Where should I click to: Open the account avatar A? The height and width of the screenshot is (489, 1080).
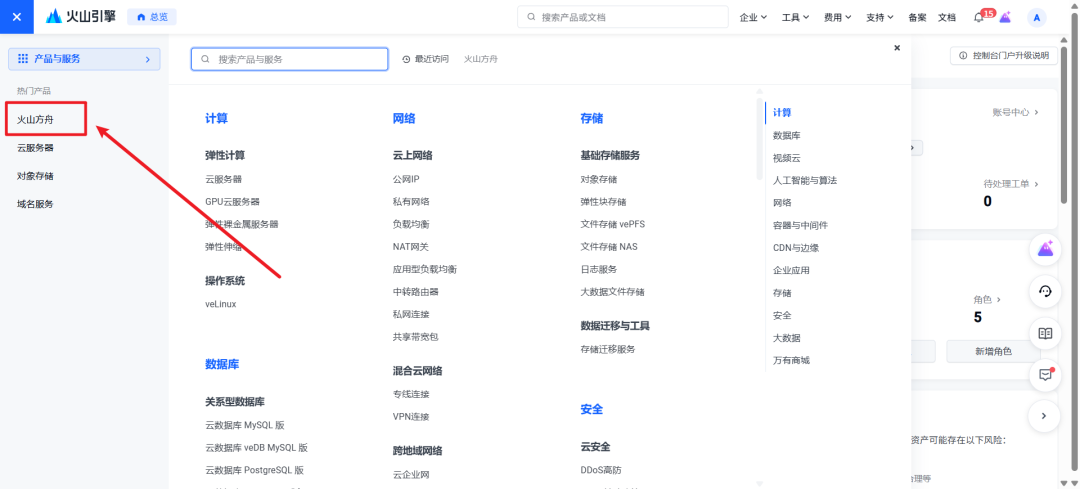coord(1037,18)
